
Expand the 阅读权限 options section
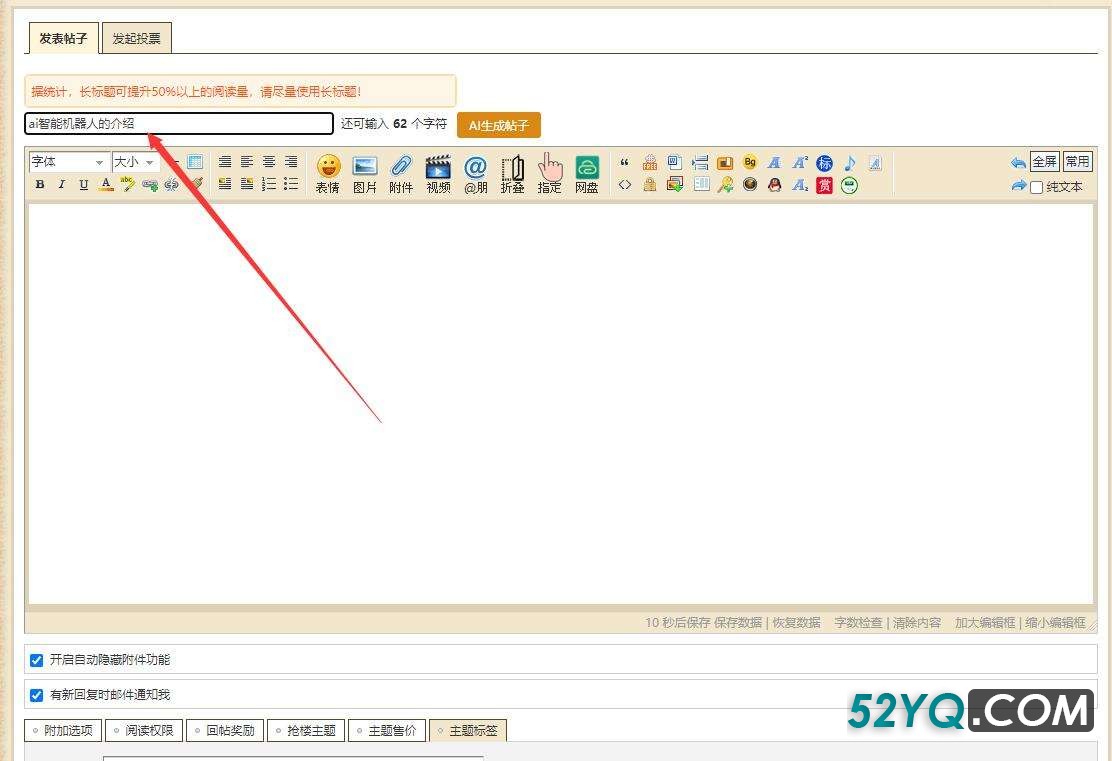[x=143, y=731]
